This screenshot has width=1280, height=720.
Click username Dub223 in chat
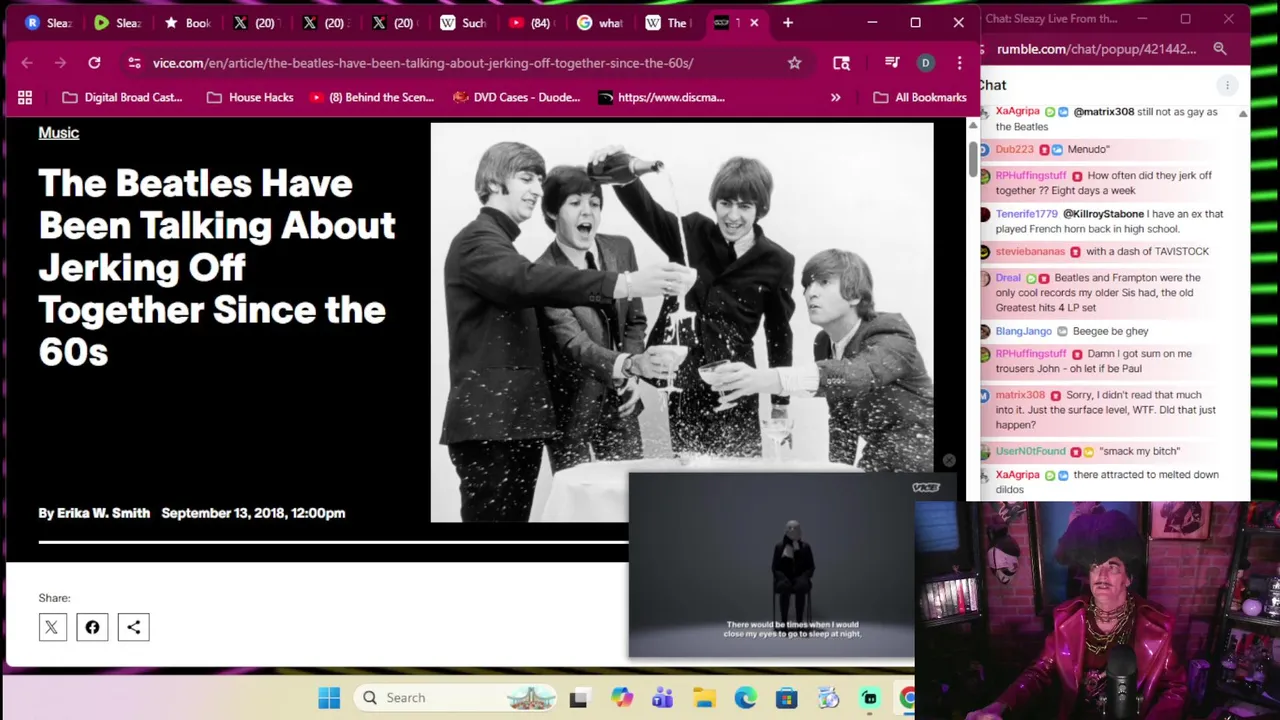[1014, 149]
